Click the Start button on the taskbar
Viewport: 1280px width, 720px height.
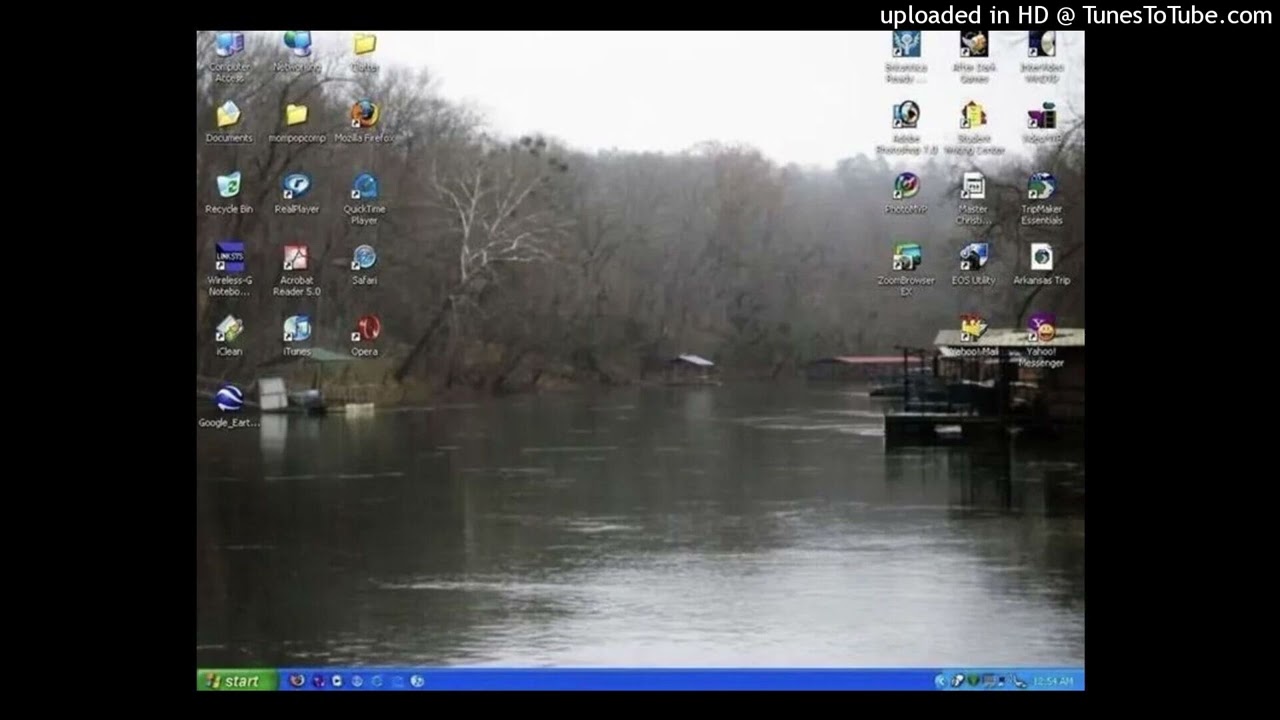237,681
